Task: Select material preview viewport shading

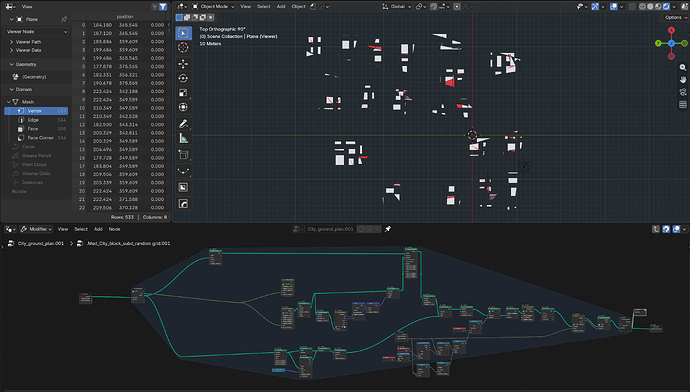Action: pos(658,7)
